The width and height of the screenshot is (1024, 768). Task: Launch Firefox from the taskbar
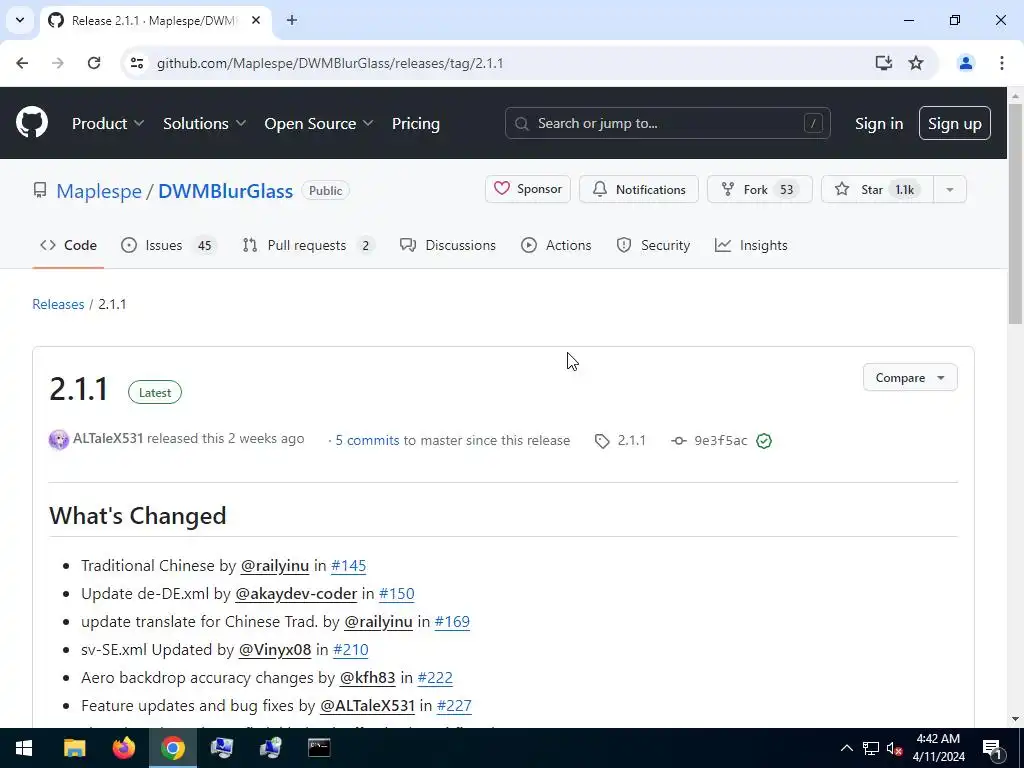tap(123, 748)
